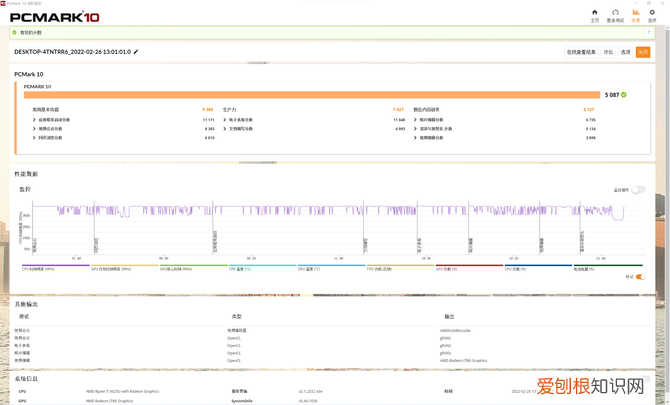Image resolution: width=670 pixels, height=405 pixels.
Task: Open the Home (主页) navigation icon
Action: [x=594, y=15]
